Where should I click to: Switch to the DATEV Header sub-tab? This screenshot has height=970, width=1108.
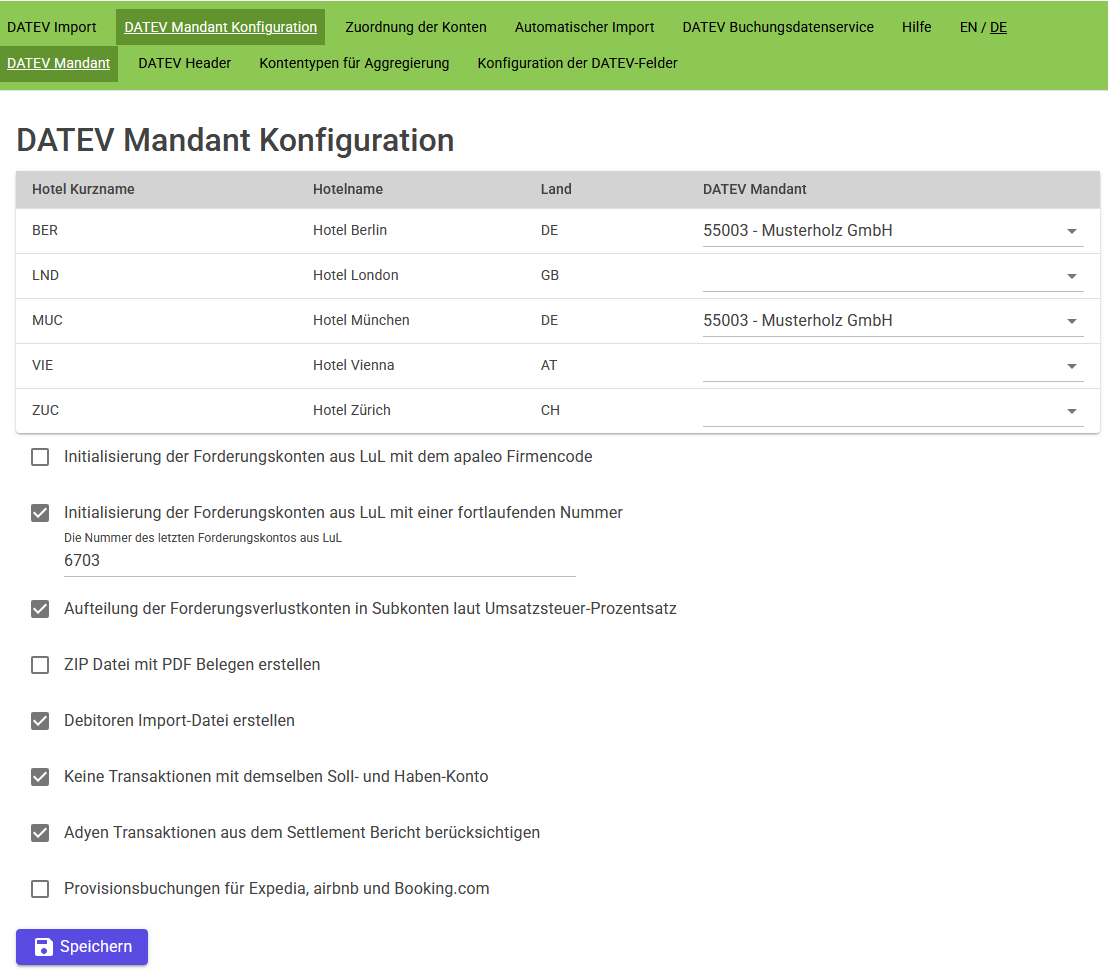pos(184,63)
